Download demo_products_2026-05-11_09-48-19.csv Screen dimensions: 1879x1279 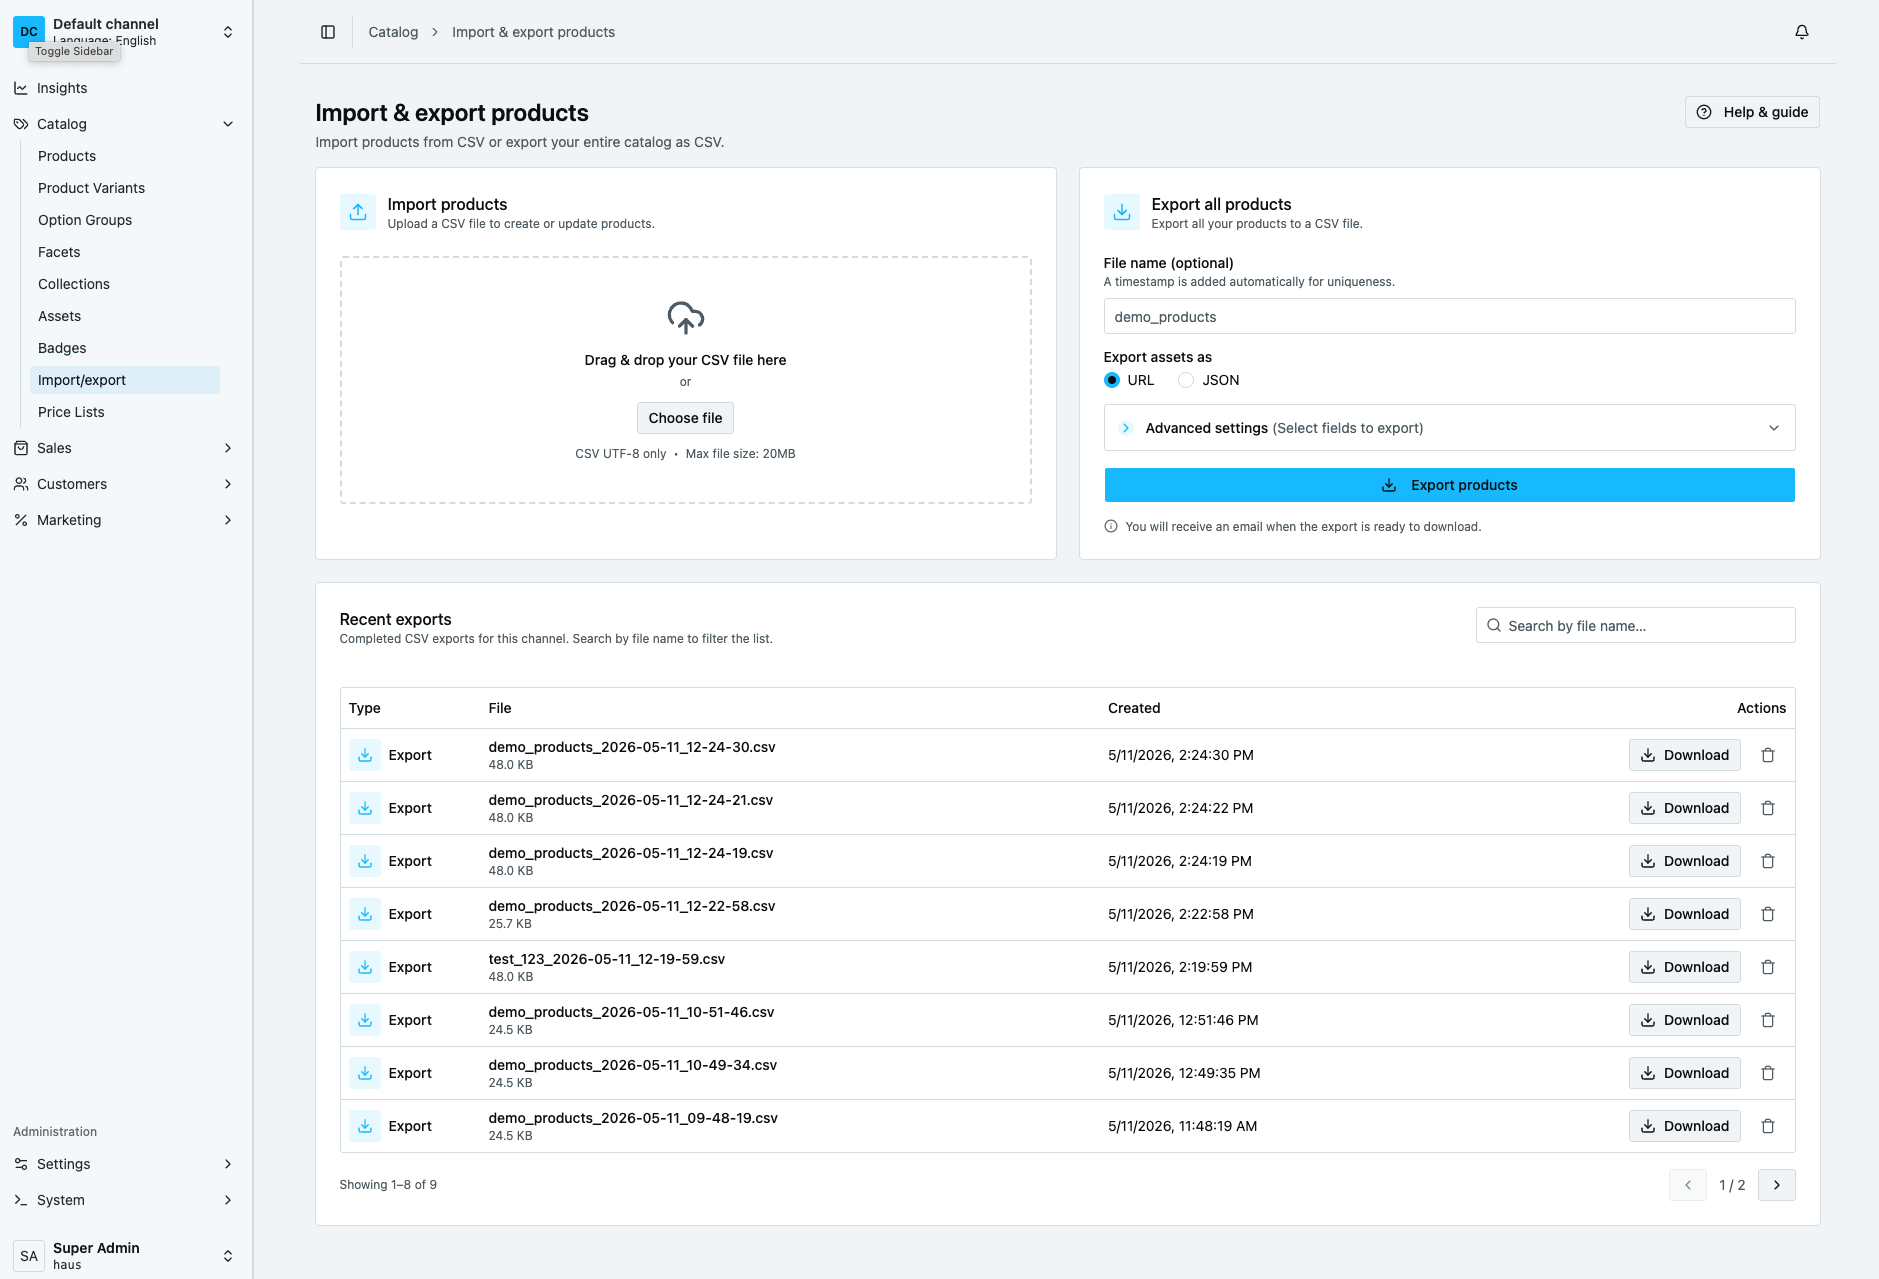[1685, 1126]
